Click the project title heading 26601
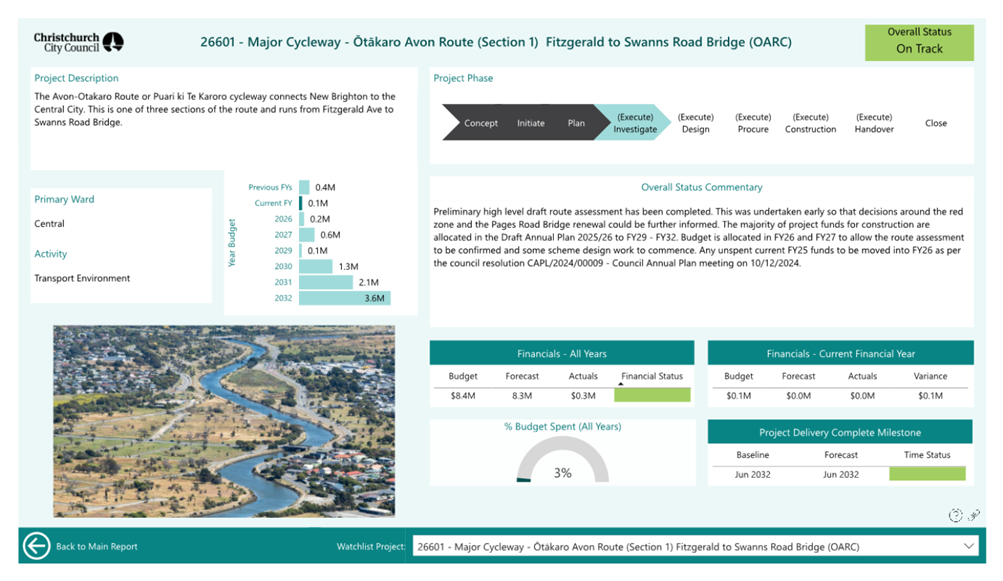1003x581 pixels. (496, 42)
